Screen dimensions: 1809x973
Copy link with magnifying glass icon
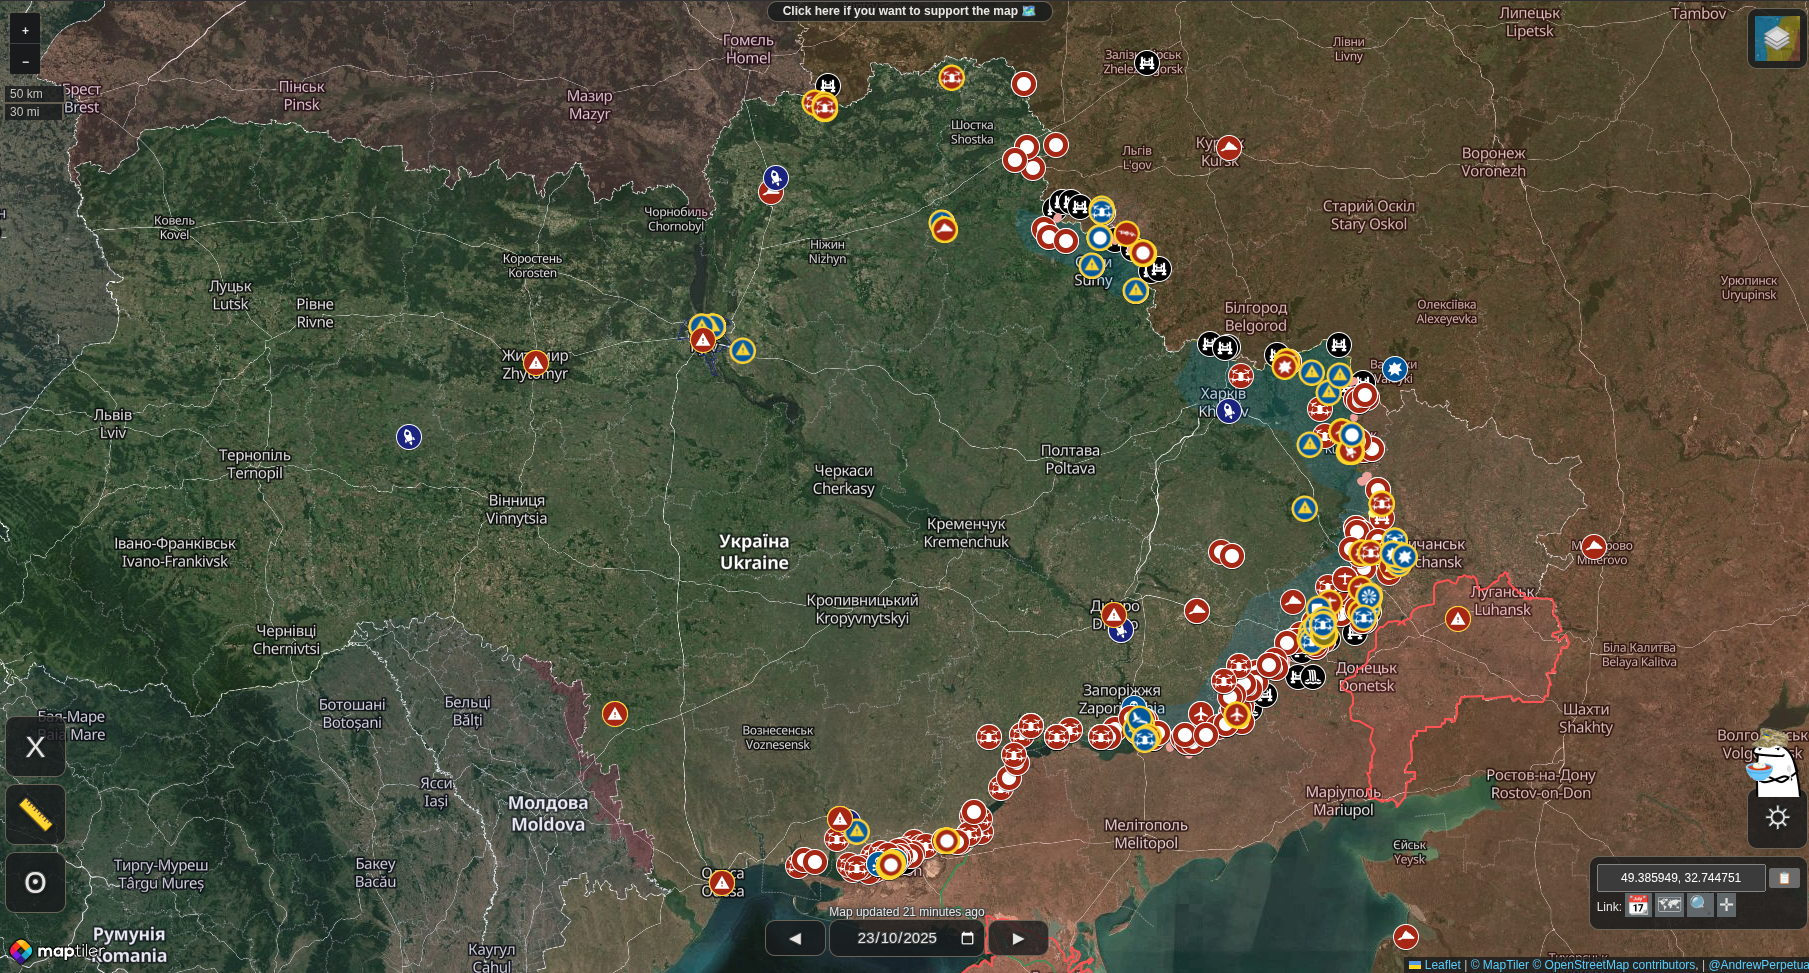click(x=1699, y=905)
